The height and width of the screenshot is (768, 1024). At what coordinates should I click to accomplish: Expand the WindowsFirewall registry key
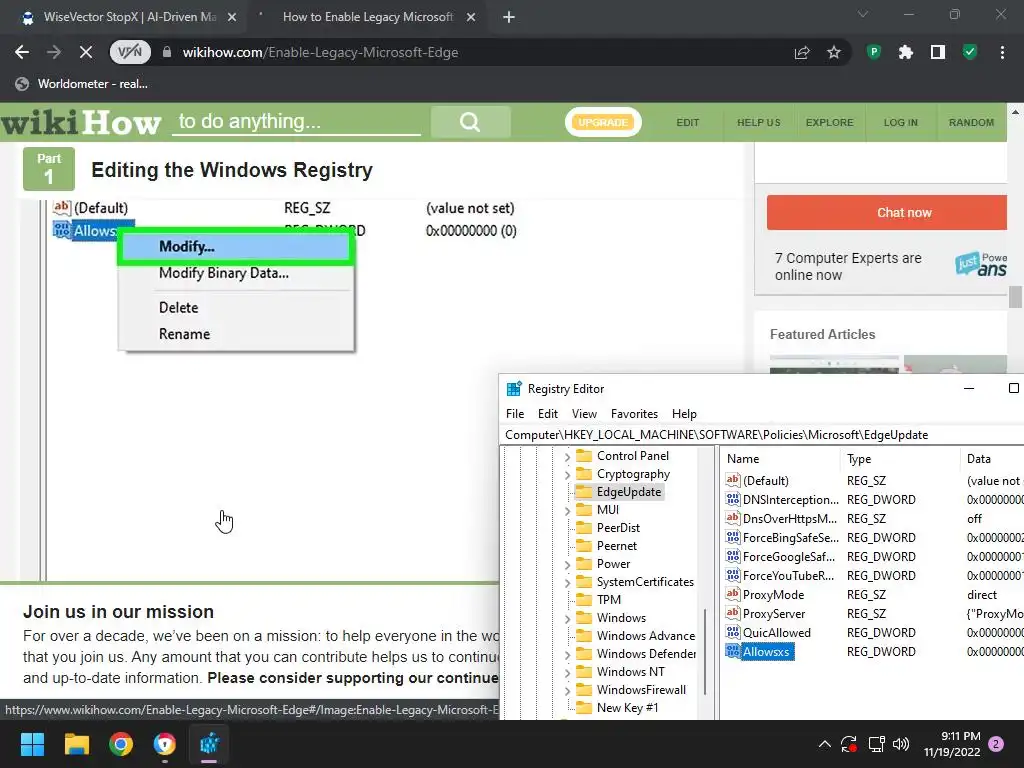tap(567, 690)
